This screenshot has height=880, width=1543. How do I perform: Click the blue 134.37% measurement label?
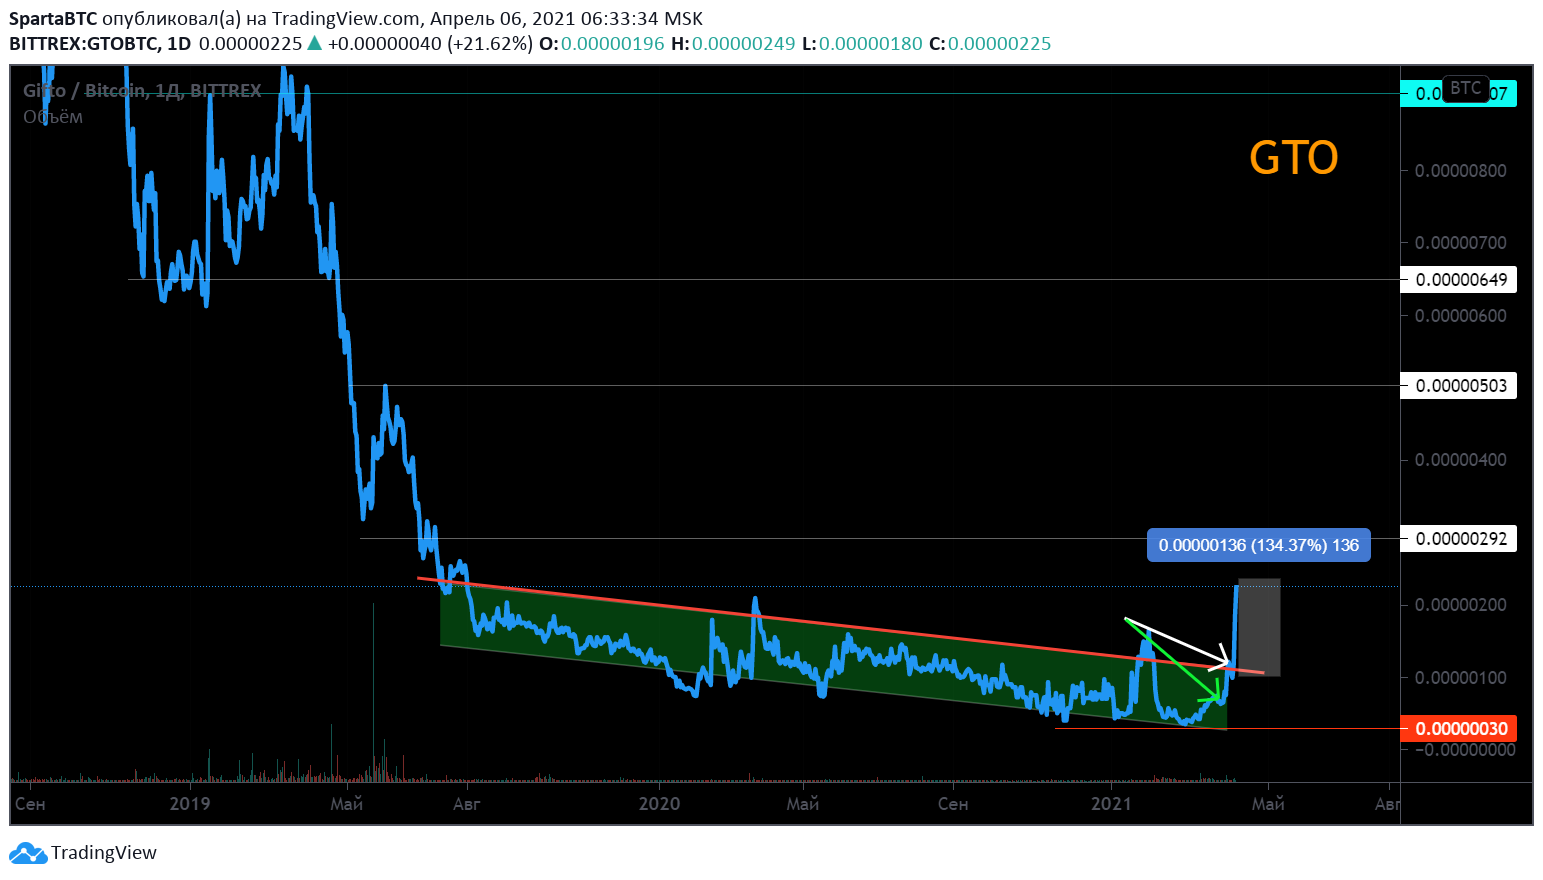pyautogui.click(x=1258, y=545)
